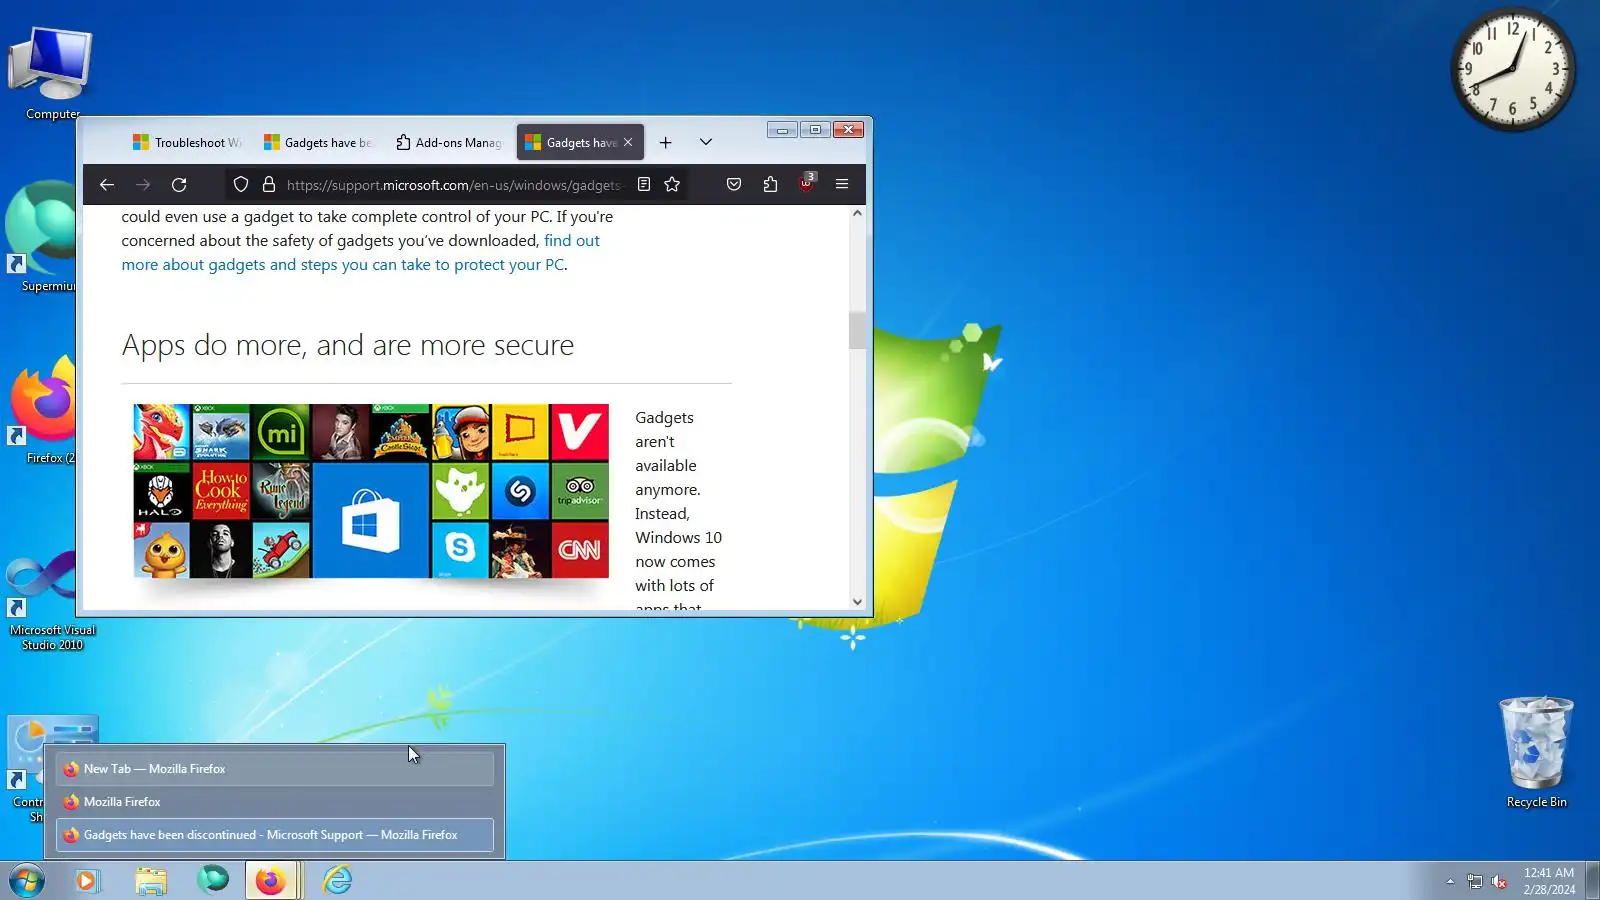Open the extensions puzzle icon
The height and width of the screenshot is (900, 1600).
tap(770, 185)
